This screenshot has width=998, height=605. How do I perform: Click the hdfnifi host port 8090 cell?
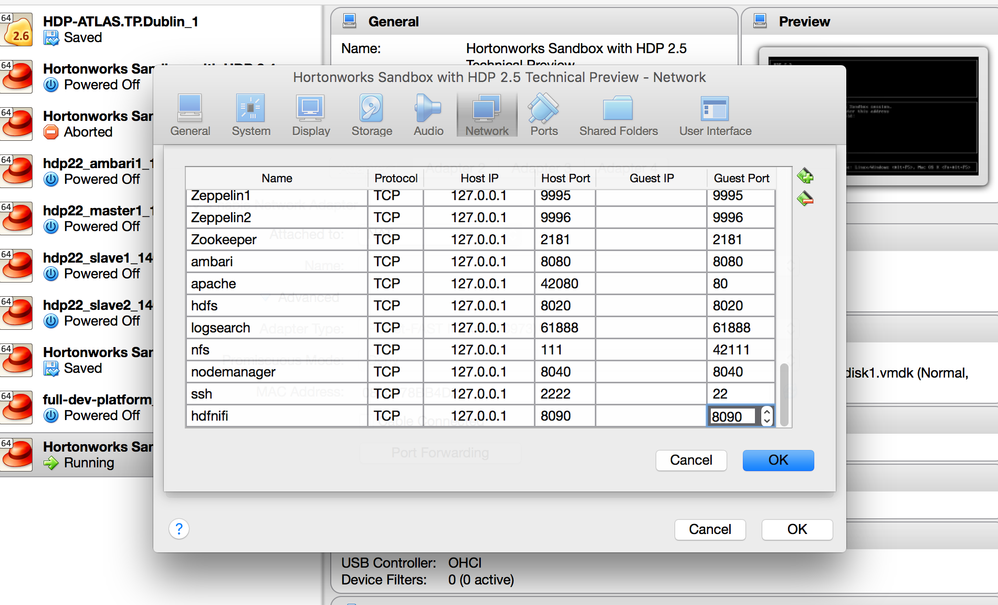[565, 416]
